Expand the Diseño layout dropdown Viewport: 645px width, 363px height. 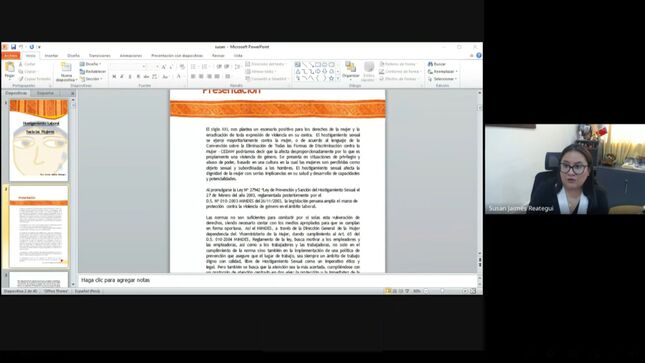coord(90,64)
